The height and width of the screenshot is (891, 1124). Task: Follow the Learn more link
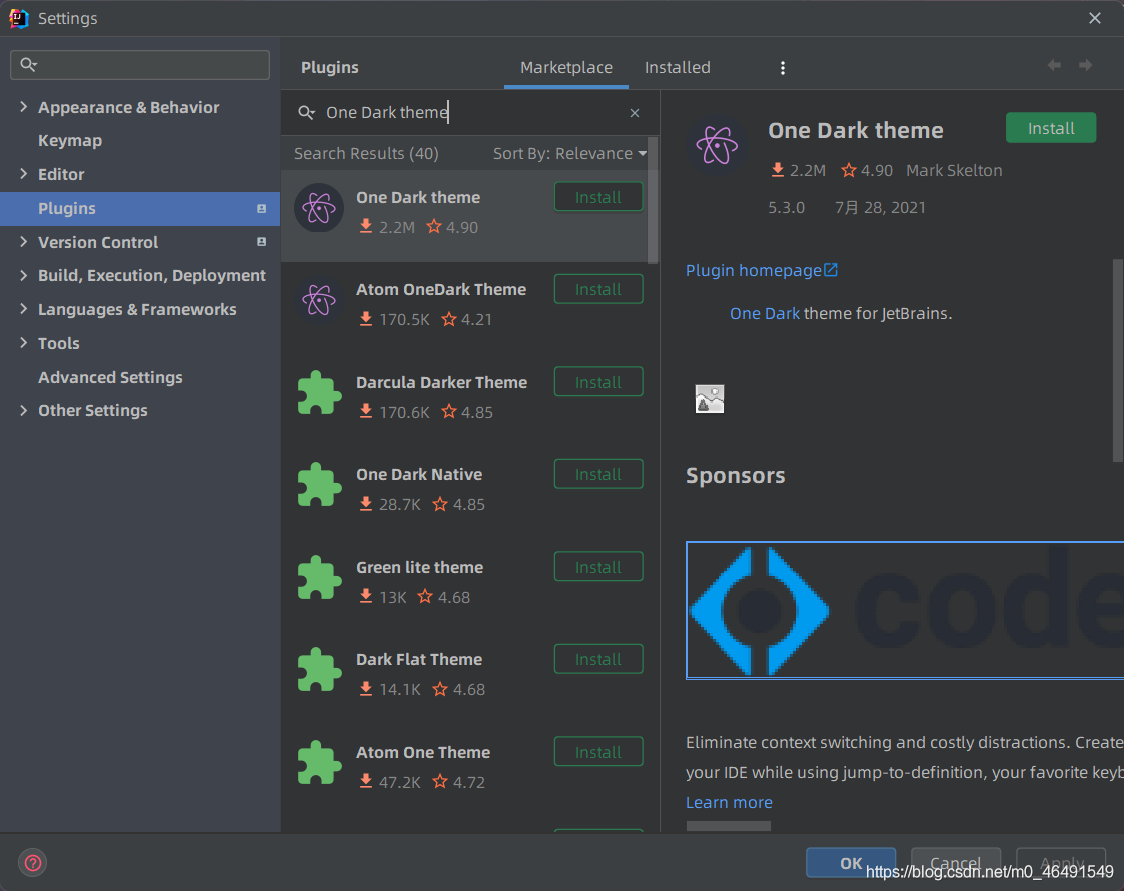pos(729,802)
